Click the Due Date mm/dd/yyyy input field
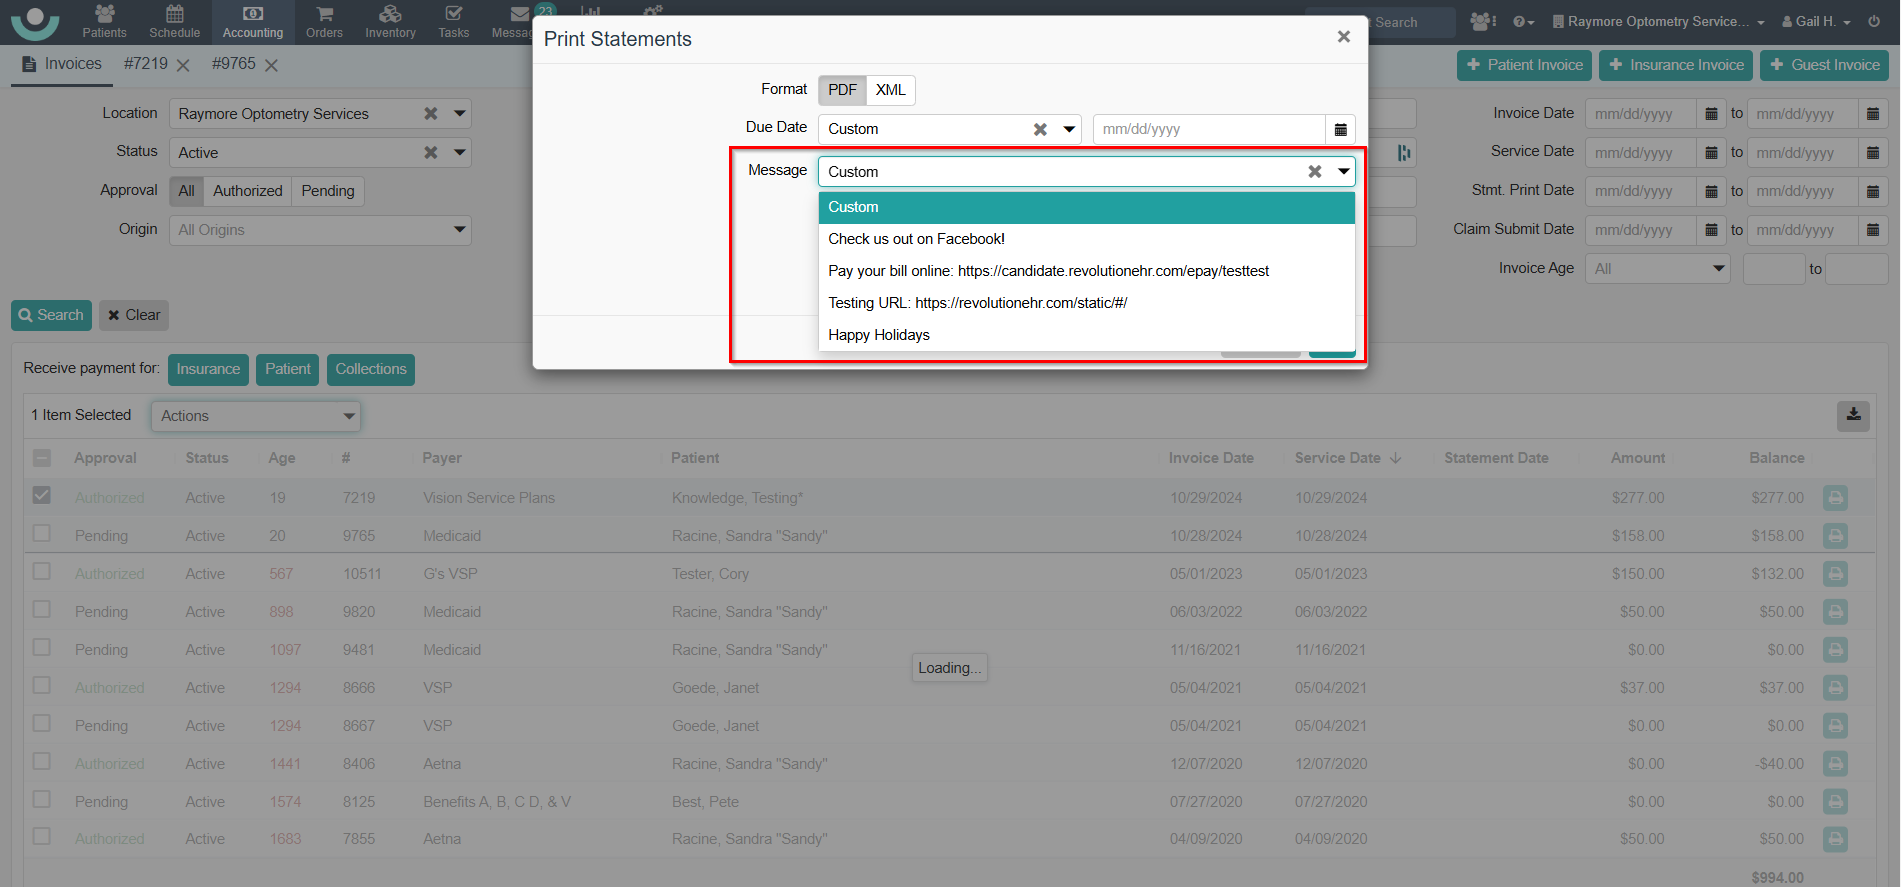 [x=1208, y=129]
